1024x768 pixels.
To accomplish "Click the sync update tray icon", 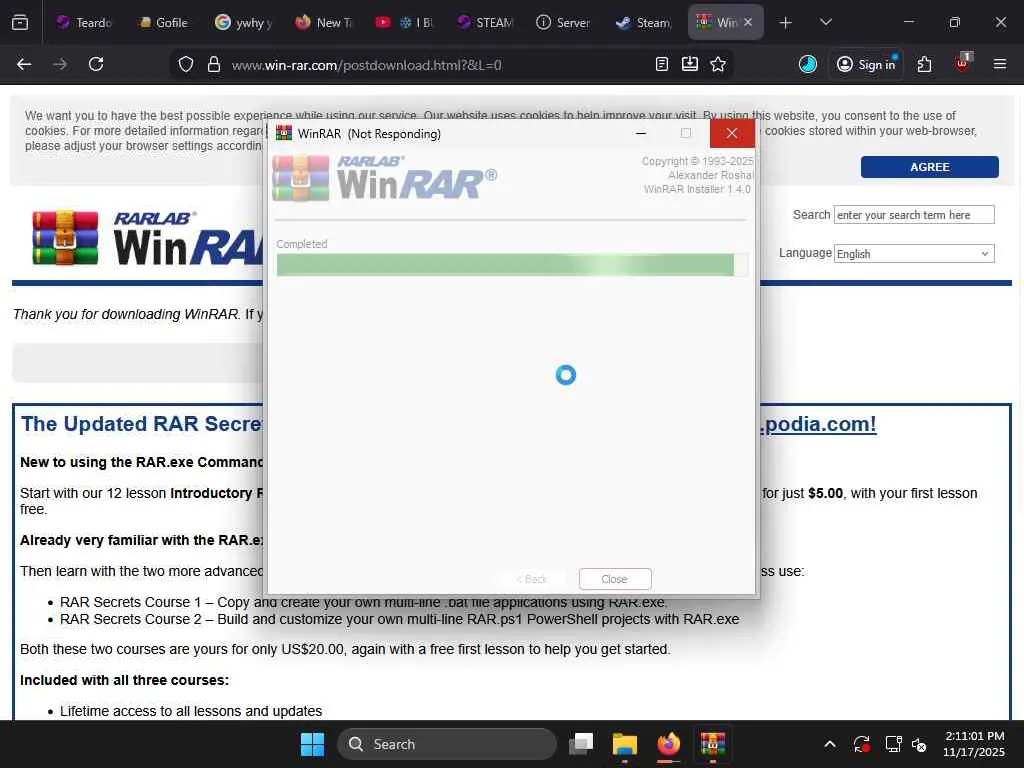I will click(x=861, y=744).
